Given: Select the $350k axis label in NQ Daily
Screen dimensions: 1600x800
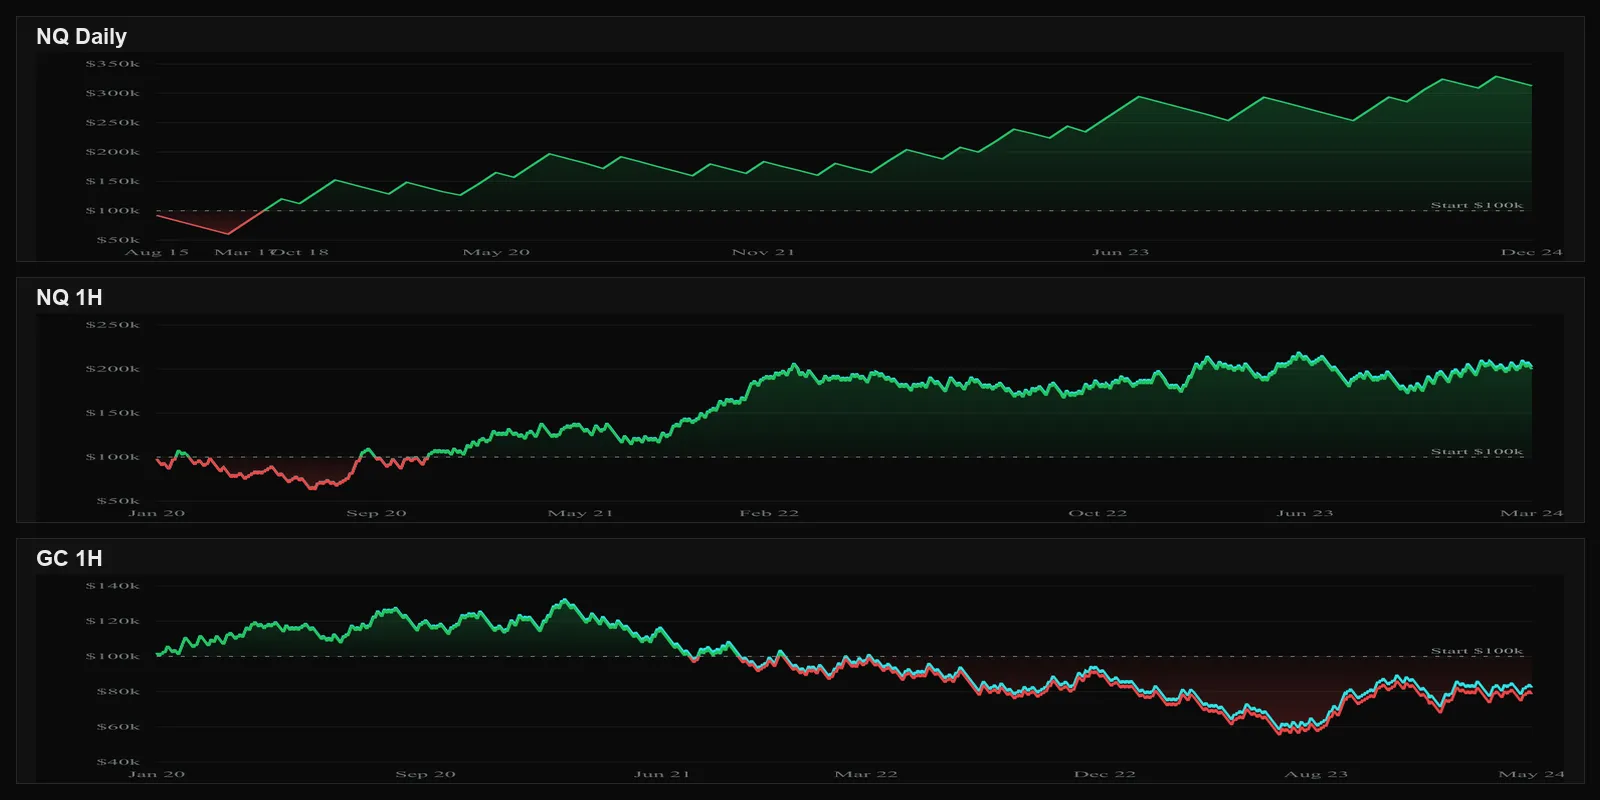Looking at the screenshot, I should coord(113,64).
